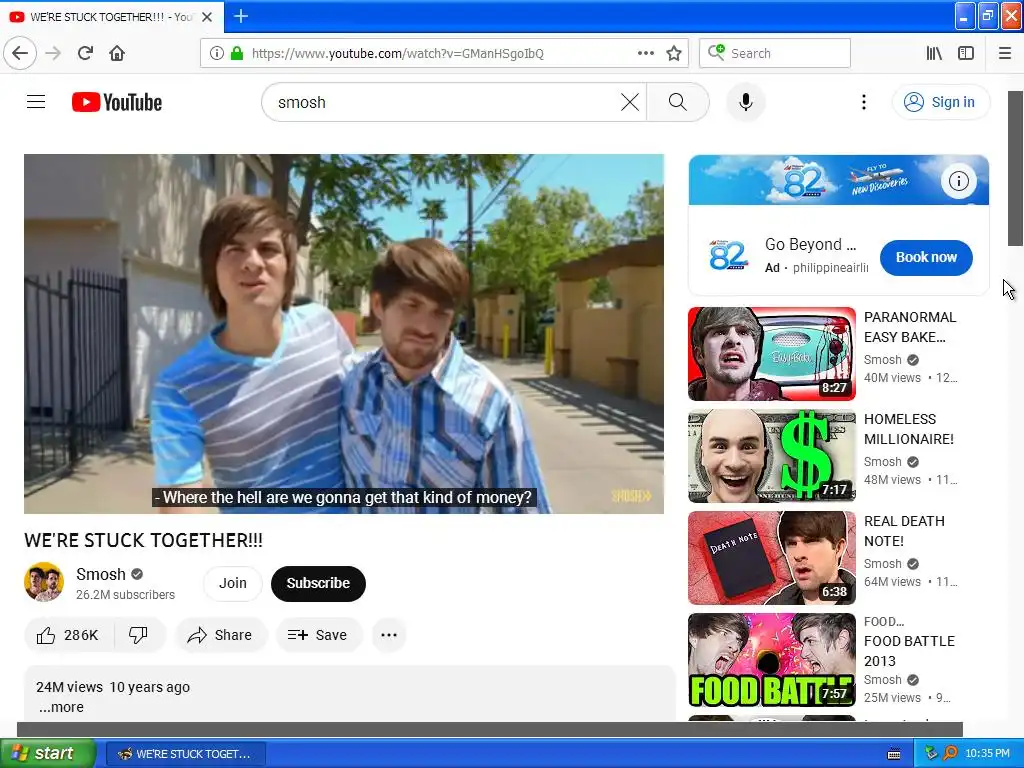Toggle the Firefox sidebar icon
The width and height of the screenshot is (1024, 768).
(966, 53)
